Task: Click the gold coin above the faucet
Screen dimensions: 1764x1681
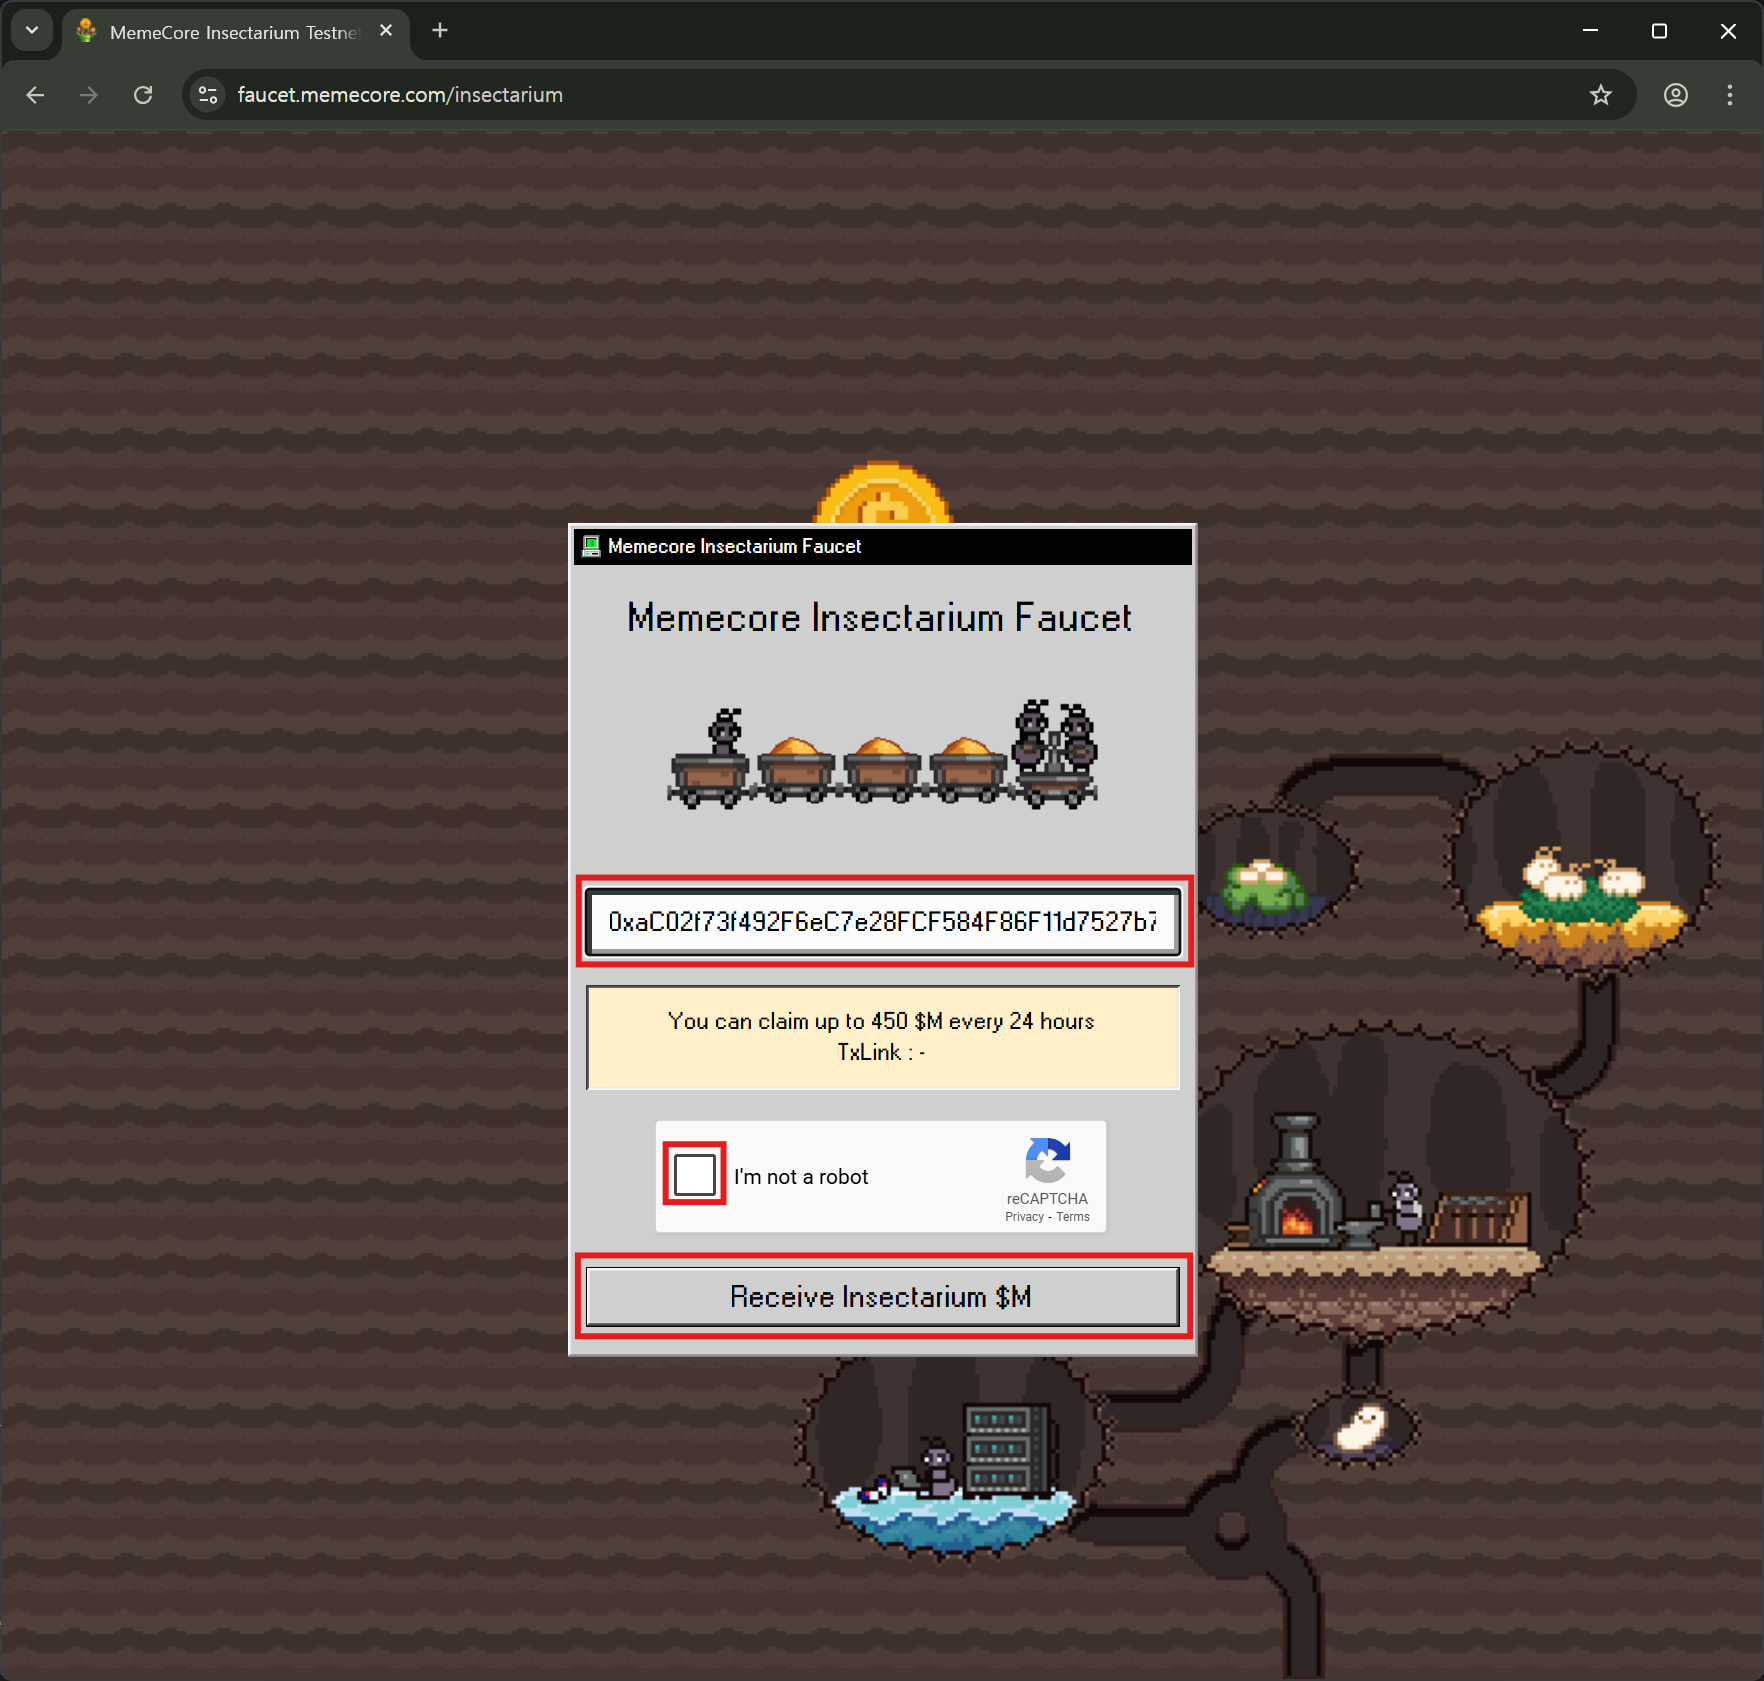Action: (883, 495)
